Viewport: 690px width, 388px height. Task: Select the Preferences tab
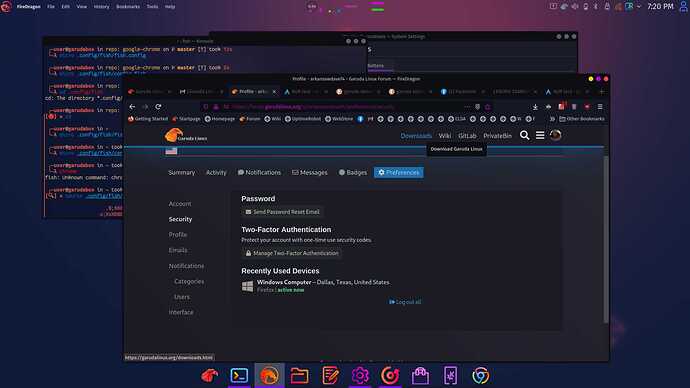399,172
